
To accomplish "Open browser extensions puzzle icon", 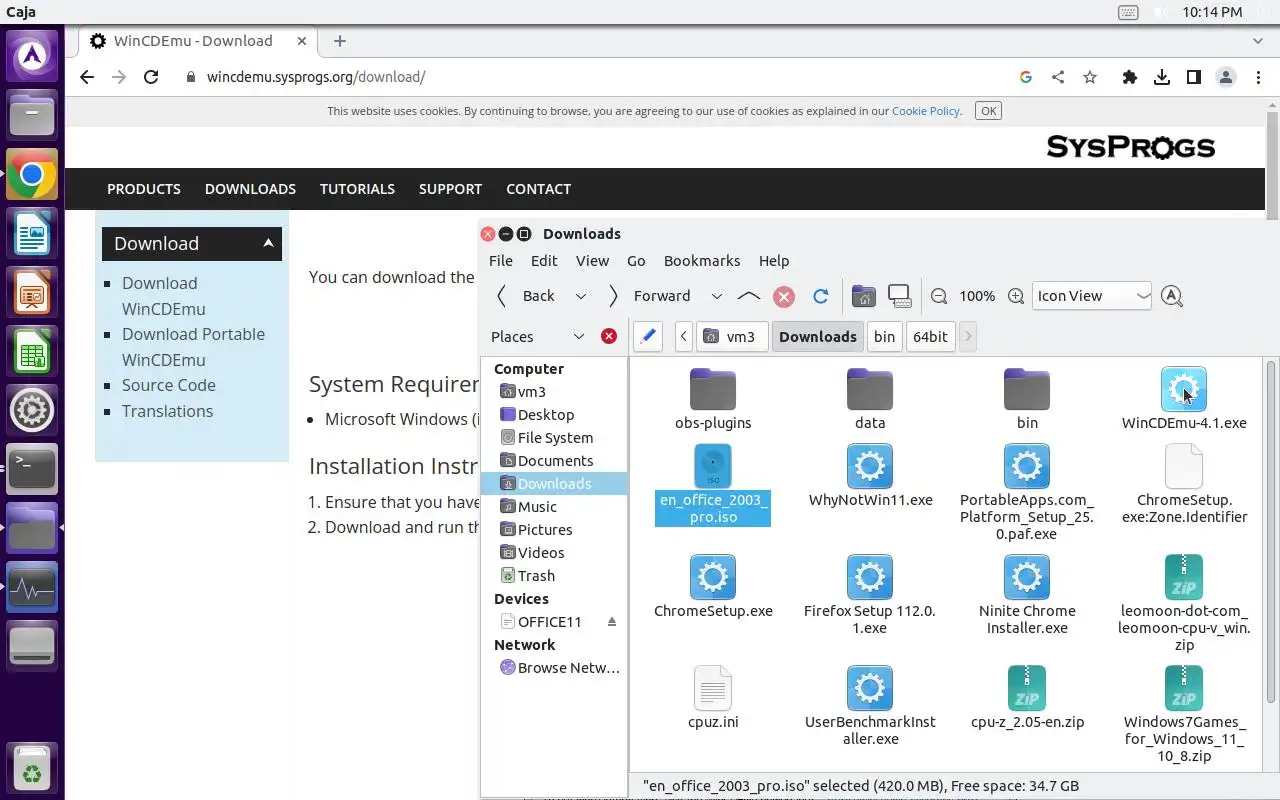I will click(1130, 77).
